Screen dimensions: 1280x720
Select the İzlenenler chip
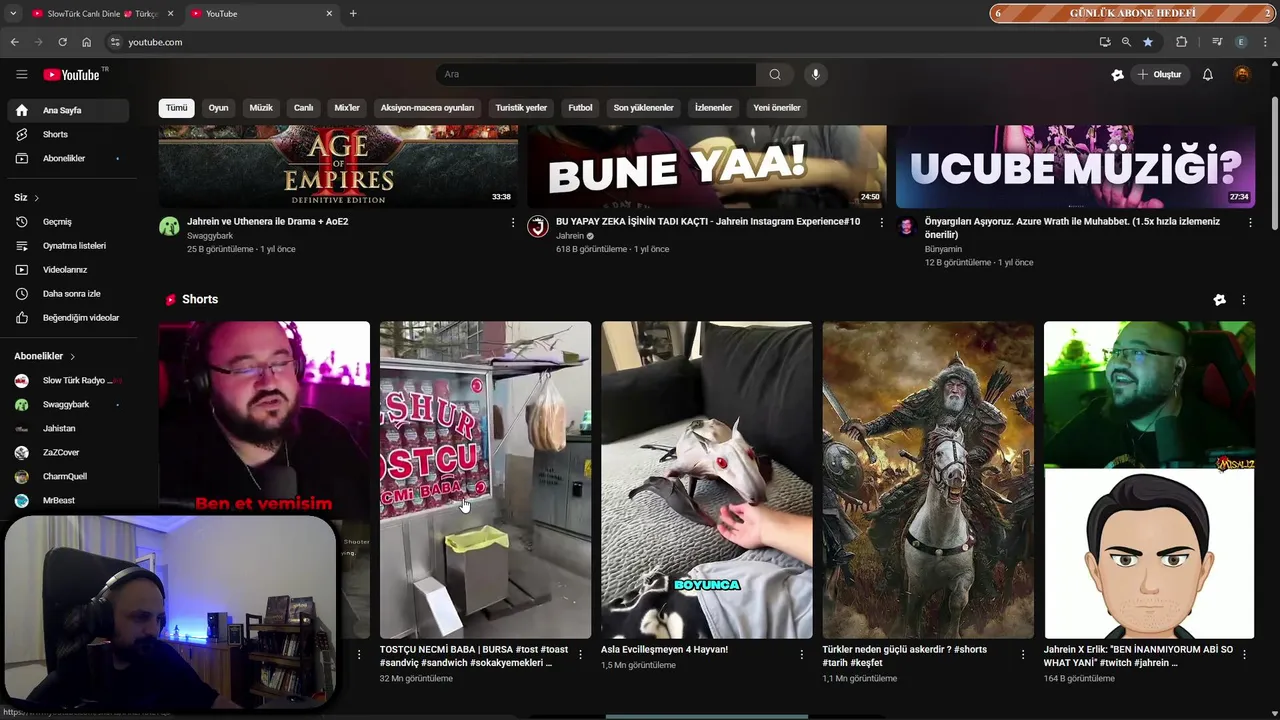[713, 107]
